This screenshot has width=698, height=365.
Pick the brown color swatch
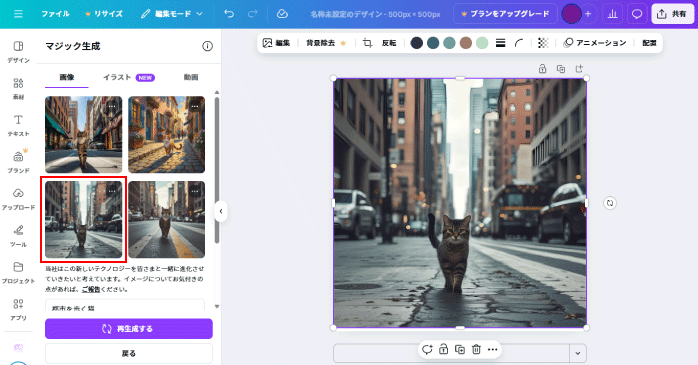coord(466,43)
